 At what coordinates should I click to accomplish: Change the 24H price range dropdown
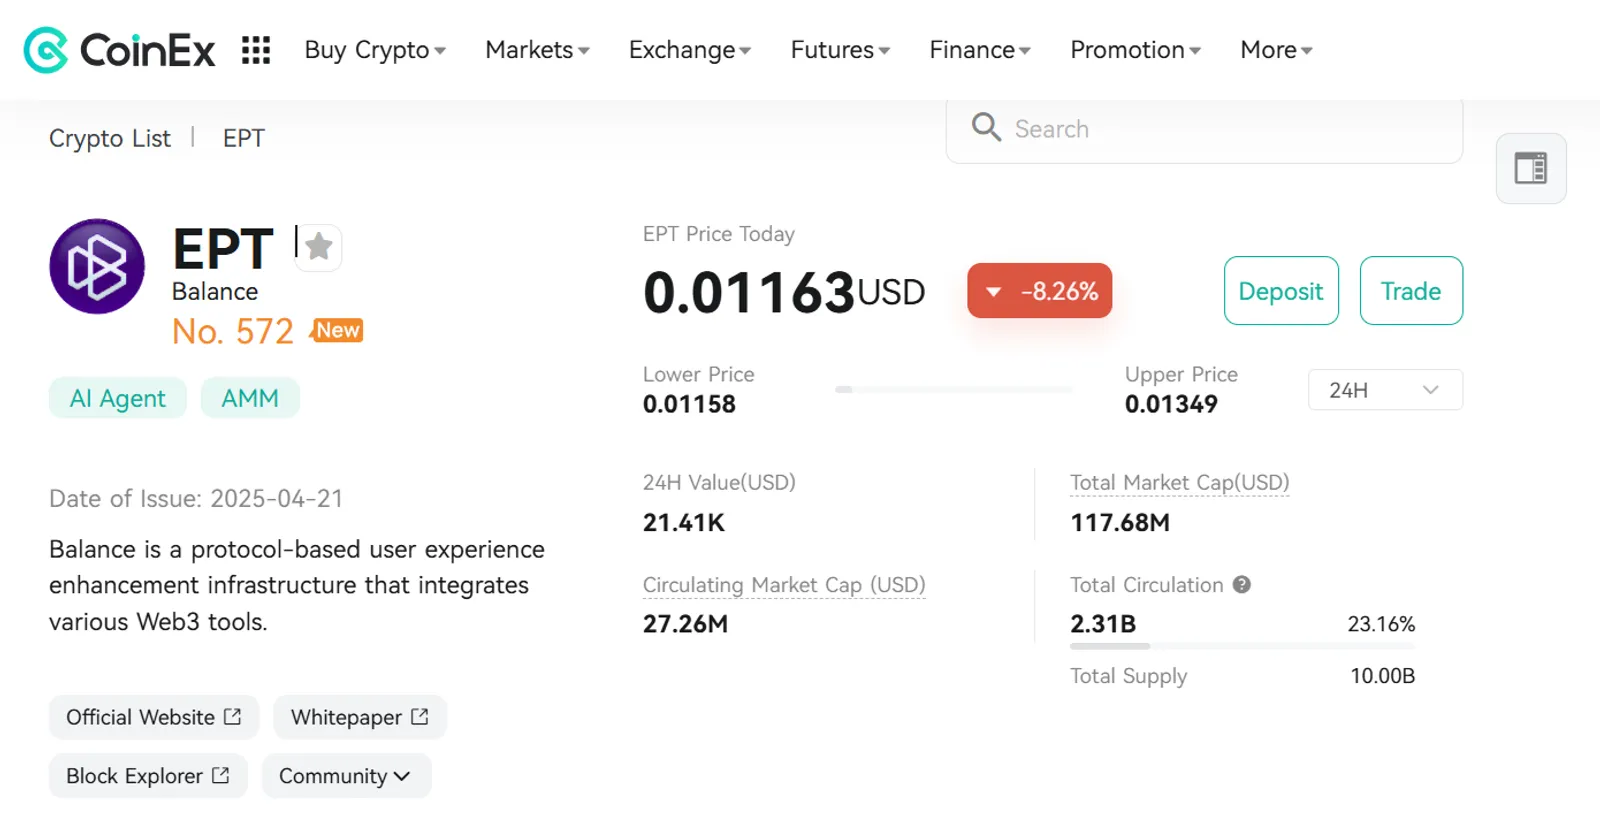[x=1385, y=390]
